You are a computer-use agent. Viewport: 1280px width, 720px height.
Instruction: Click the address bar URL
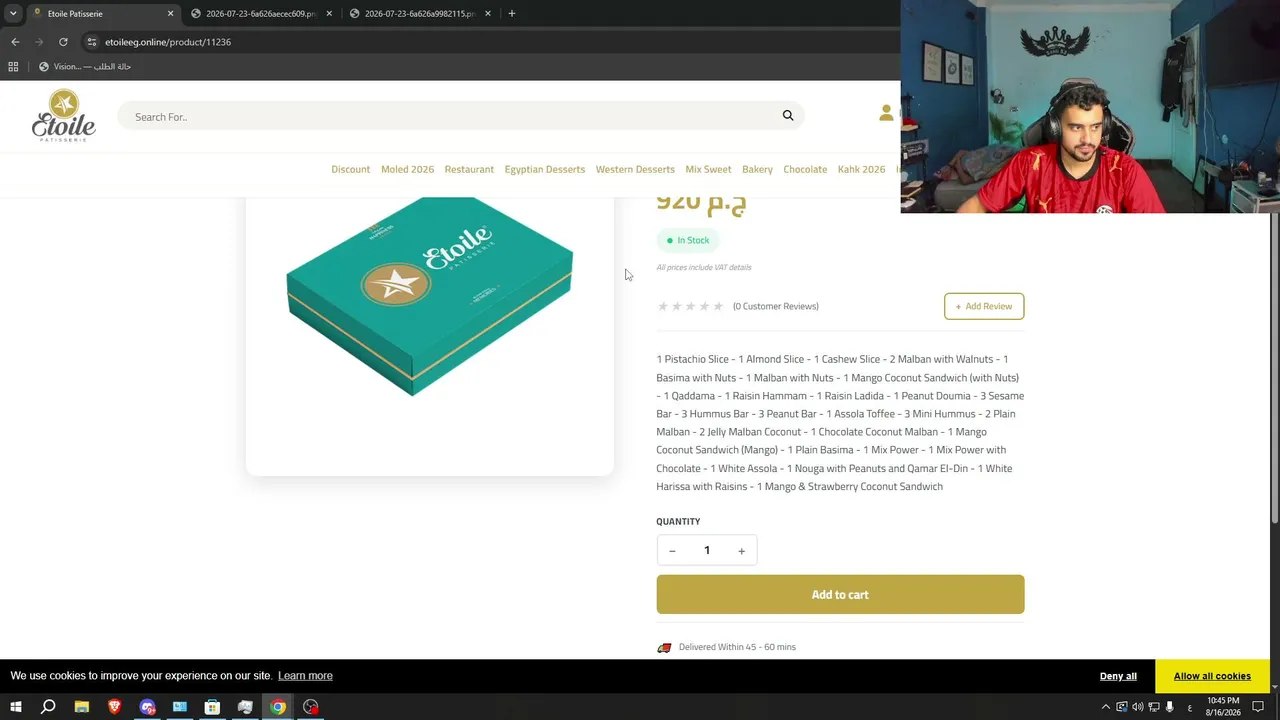click(x=168, y=42)
